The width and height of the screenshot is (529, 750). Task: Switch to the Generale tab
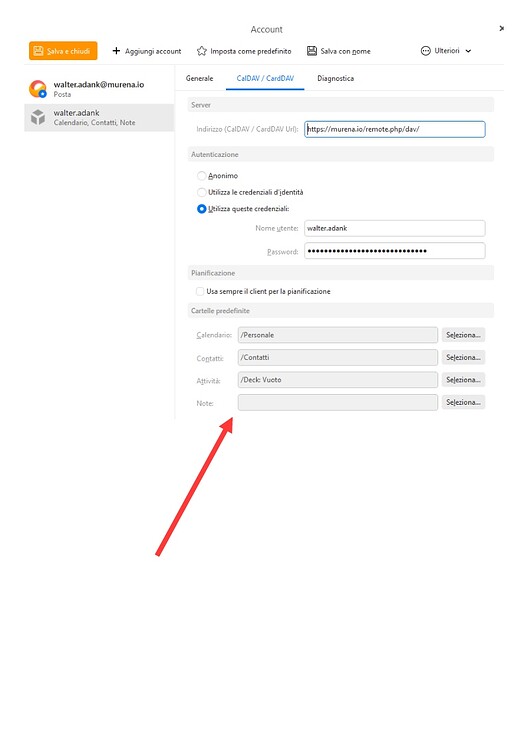click(199, 78)
